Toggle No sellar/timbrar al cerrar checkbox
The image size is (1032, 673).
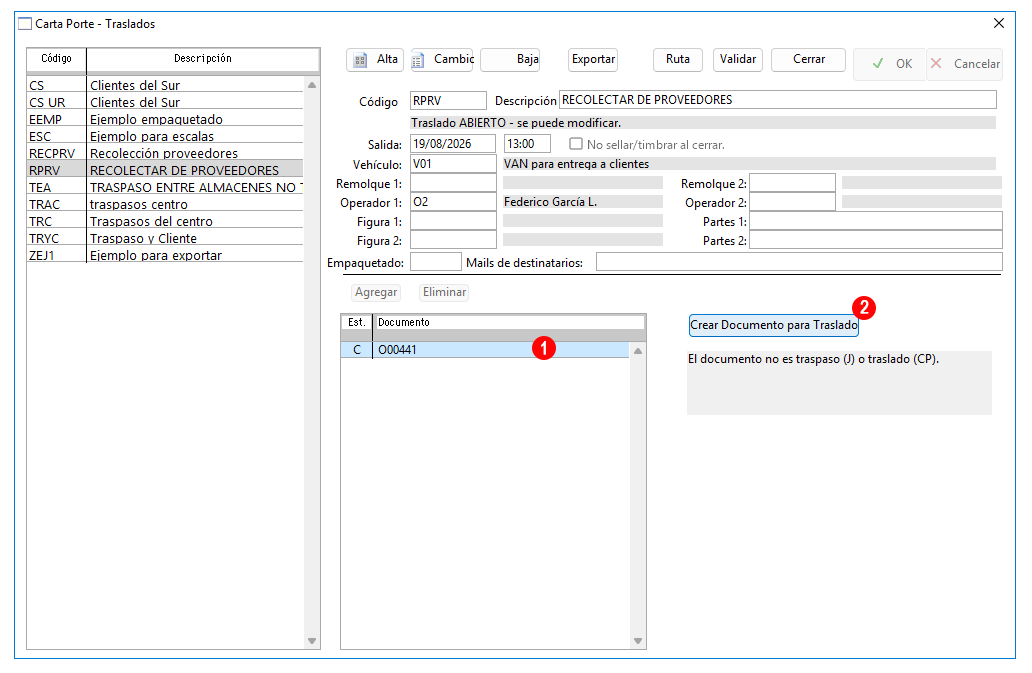(576, 143)
